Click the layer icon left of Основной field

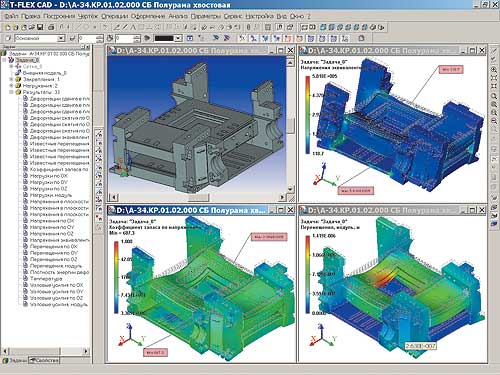point(8,38)
